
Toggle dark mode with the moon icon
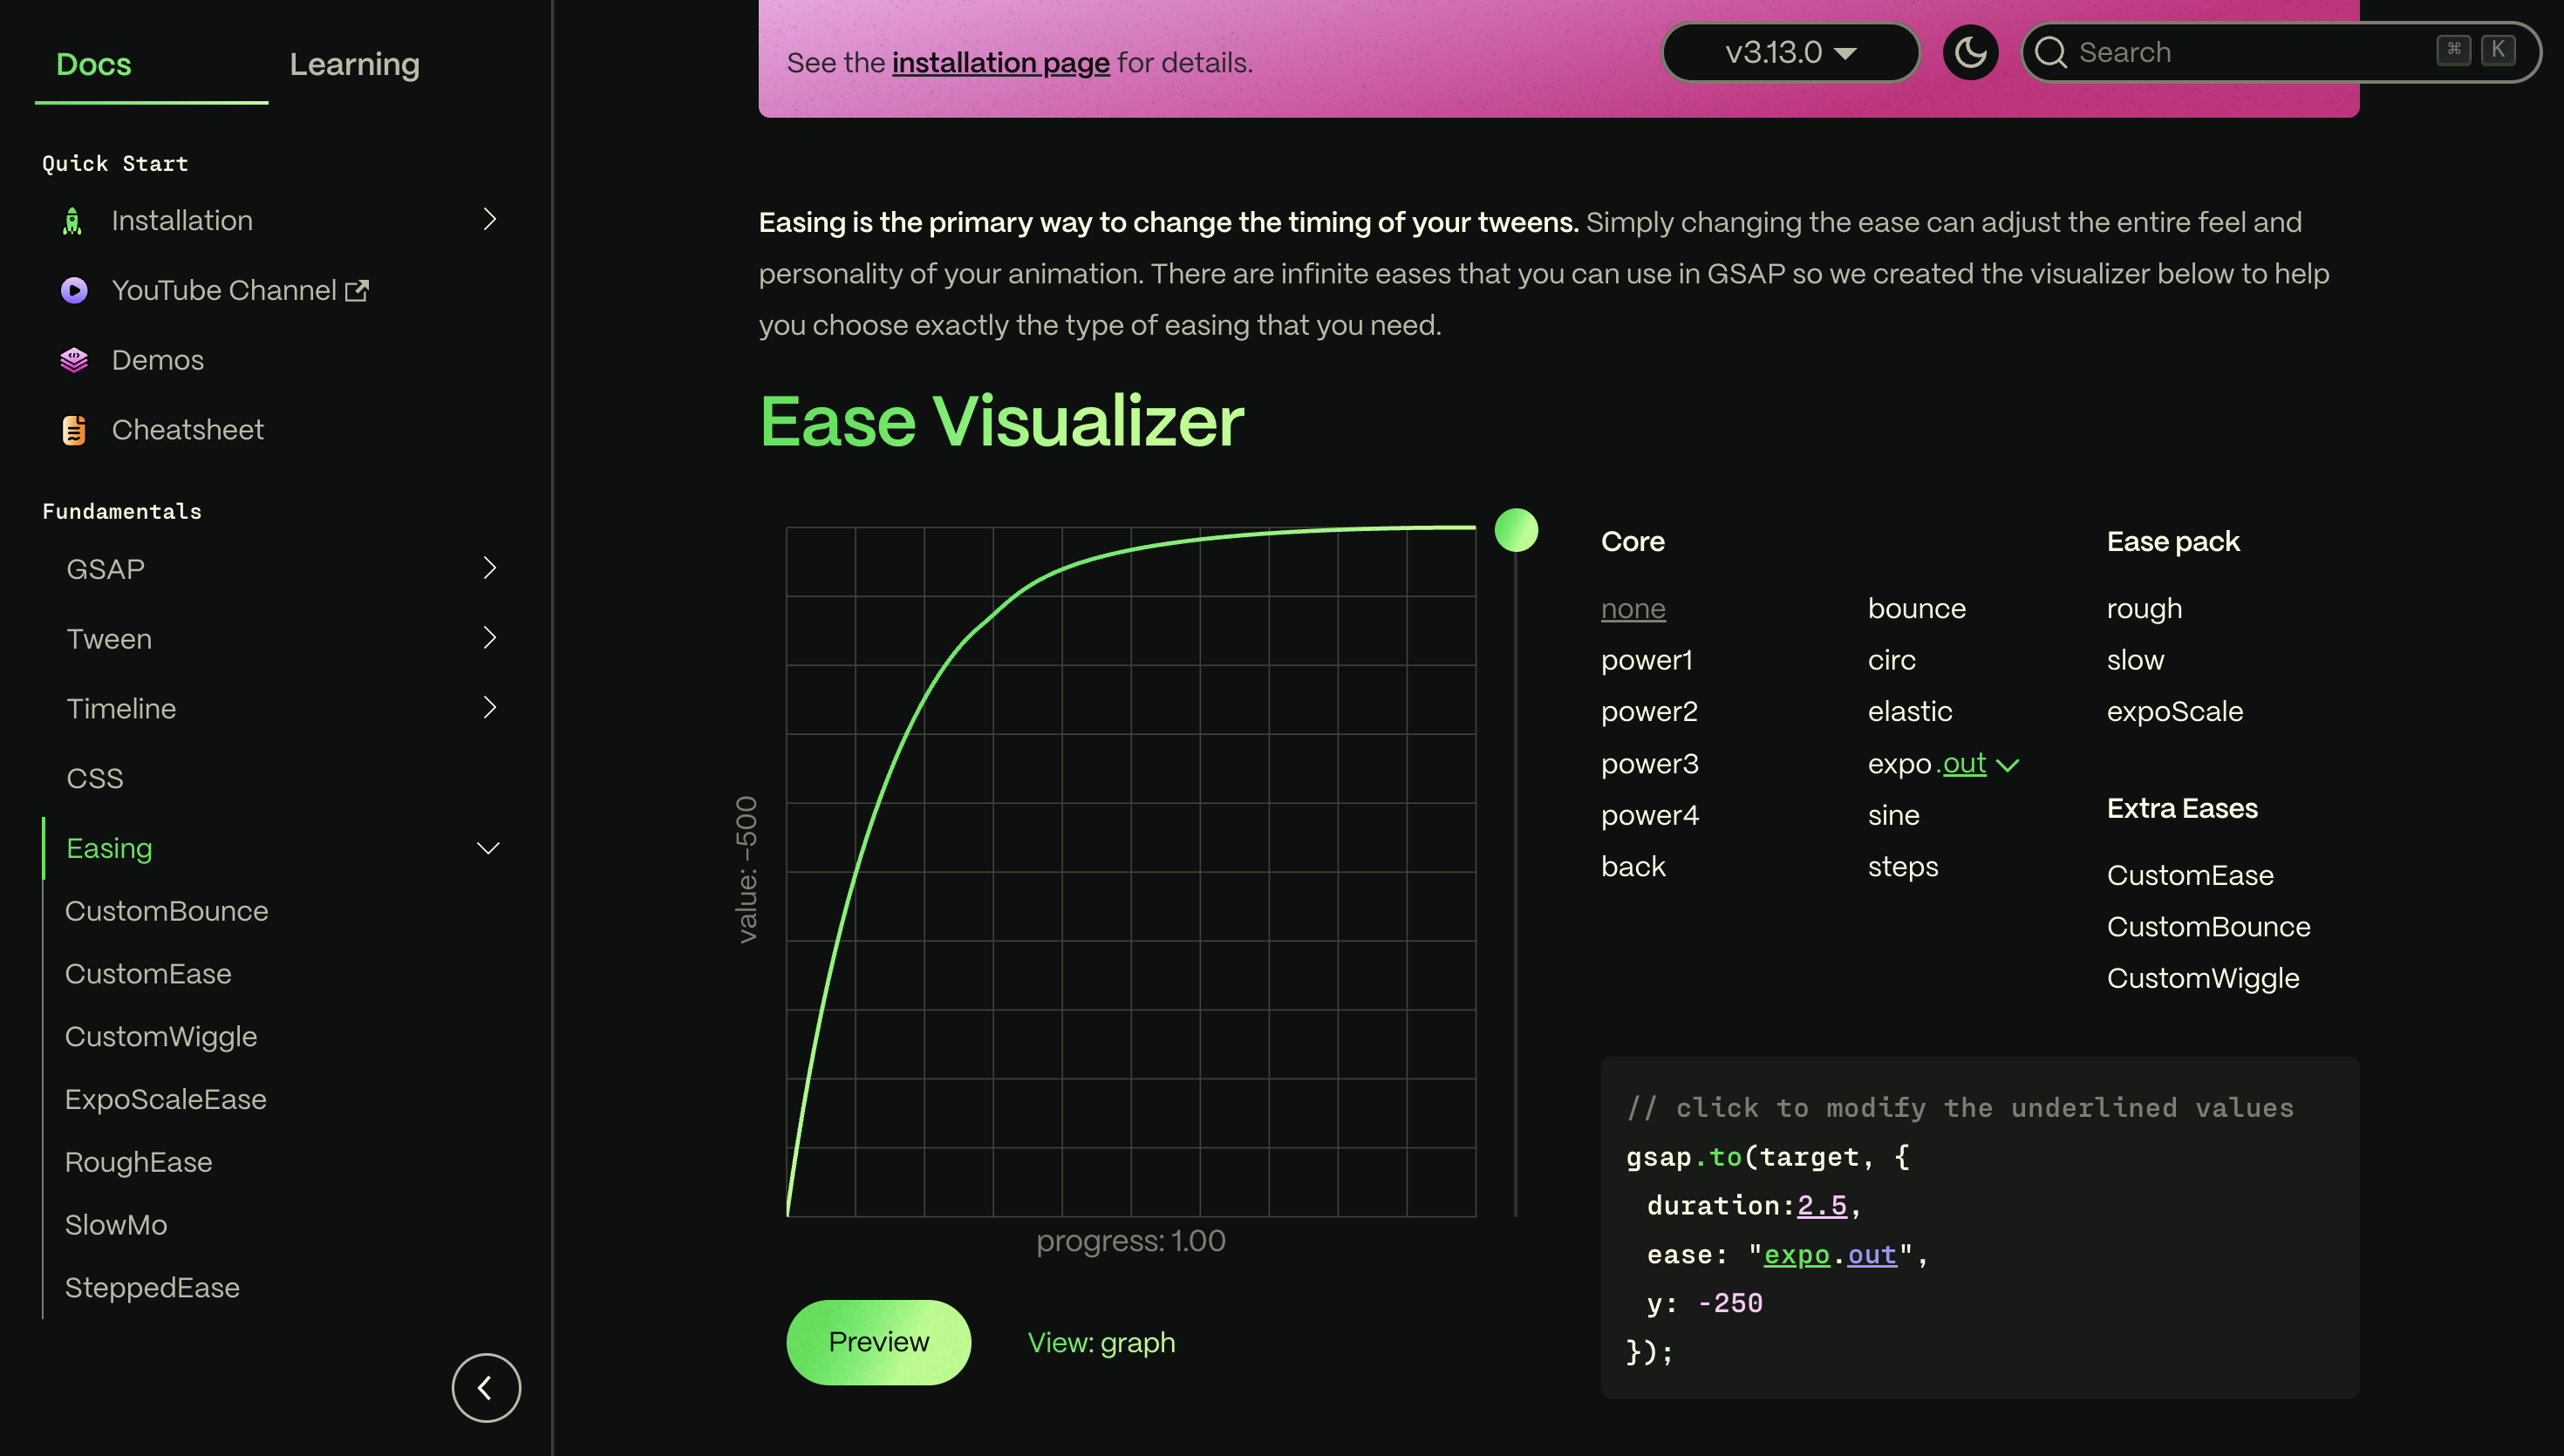click(x=1970, y=52)
